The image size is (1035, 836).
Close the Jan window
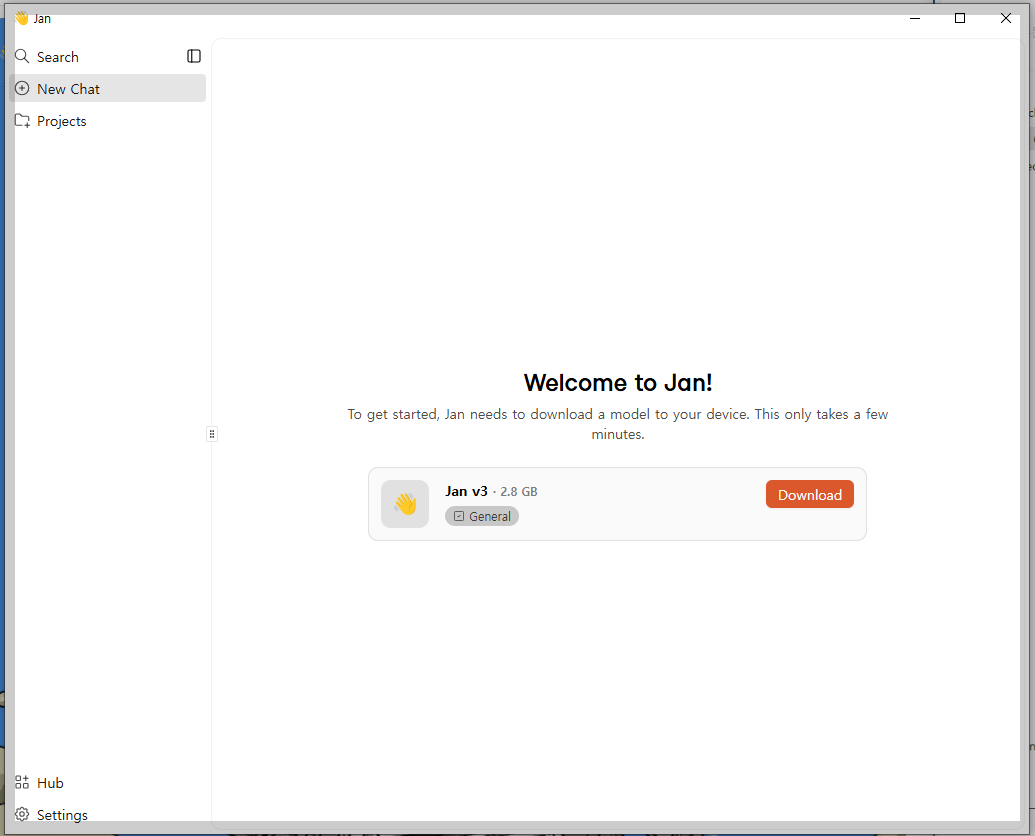point(1005,18)
